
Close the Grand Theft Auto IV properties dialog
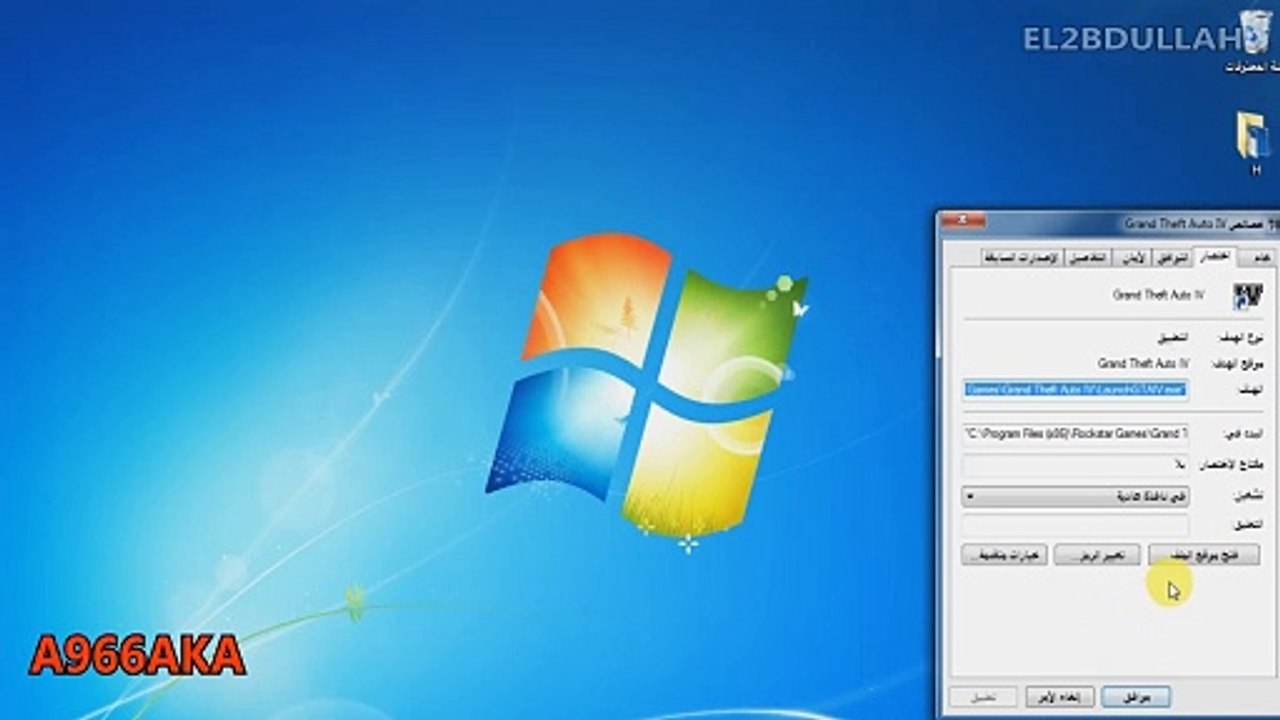963,221
